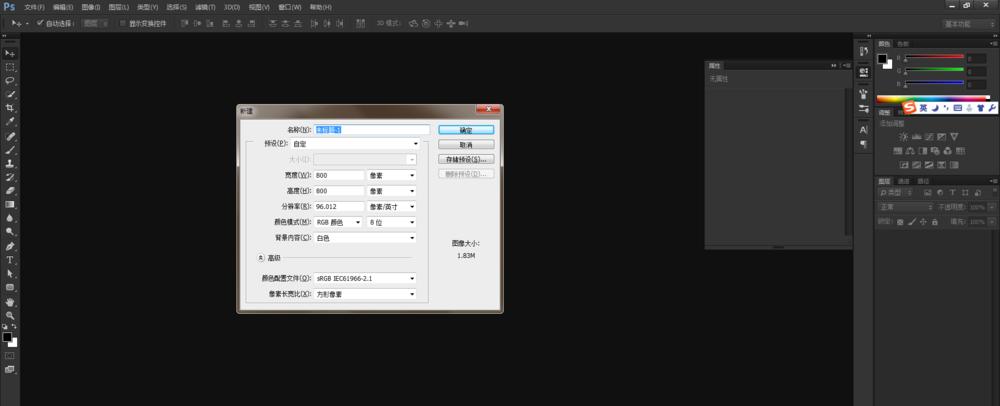Click the color spectrum ramp
The height and width of the screenshot is (406, 1000).
point(933,98)
